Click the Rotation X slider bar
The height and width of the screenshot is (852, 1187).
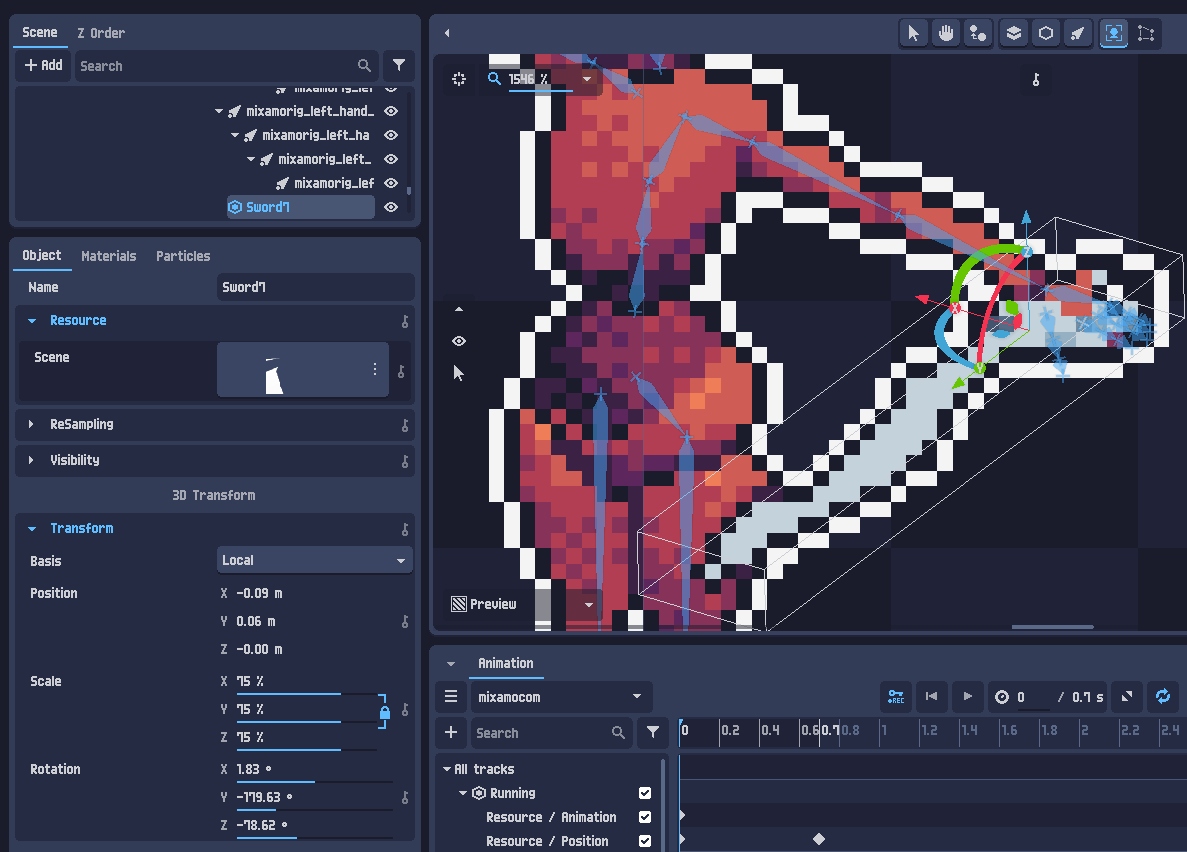coord(314,782)
